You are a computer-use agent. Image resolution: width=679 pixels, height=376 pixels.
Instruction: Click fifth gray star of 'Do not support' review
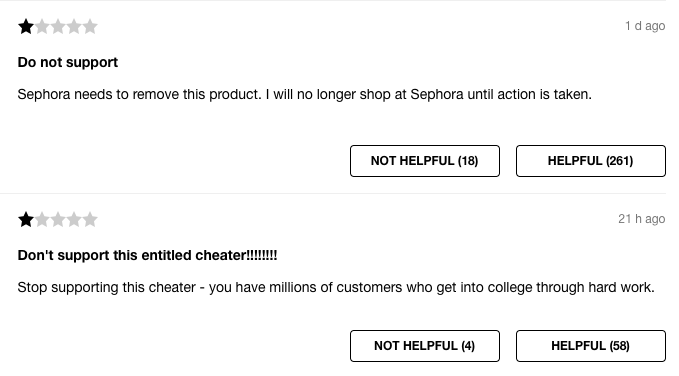pyautogui.click(x=90, y=27)
